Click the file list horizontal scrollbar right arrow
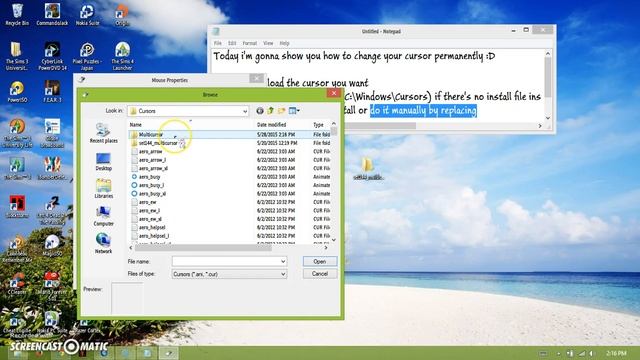Viewport: 640px width, 360px height. point(326,247)
